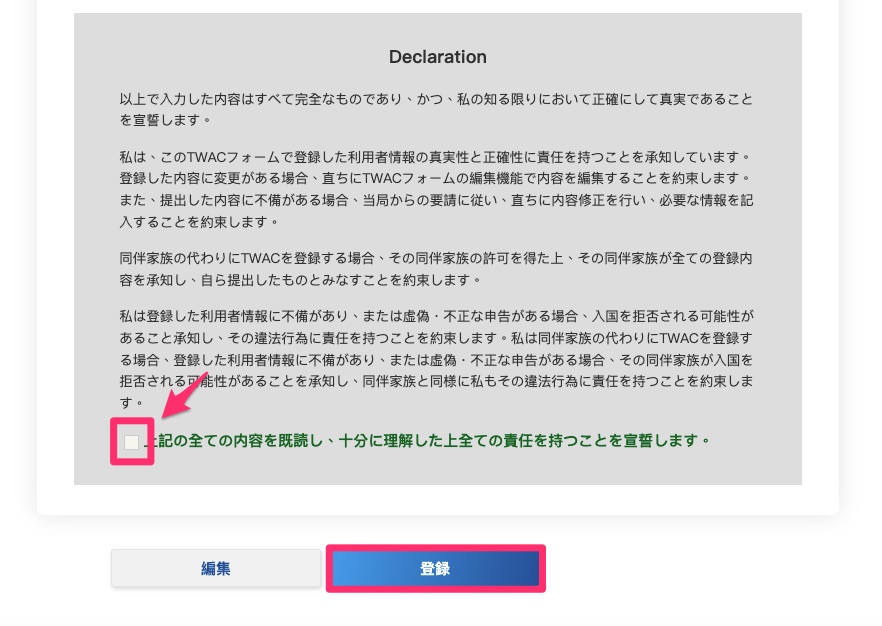882x626 pixels.
Task: Click the 編集 edit button
Action: coord(216,568)
